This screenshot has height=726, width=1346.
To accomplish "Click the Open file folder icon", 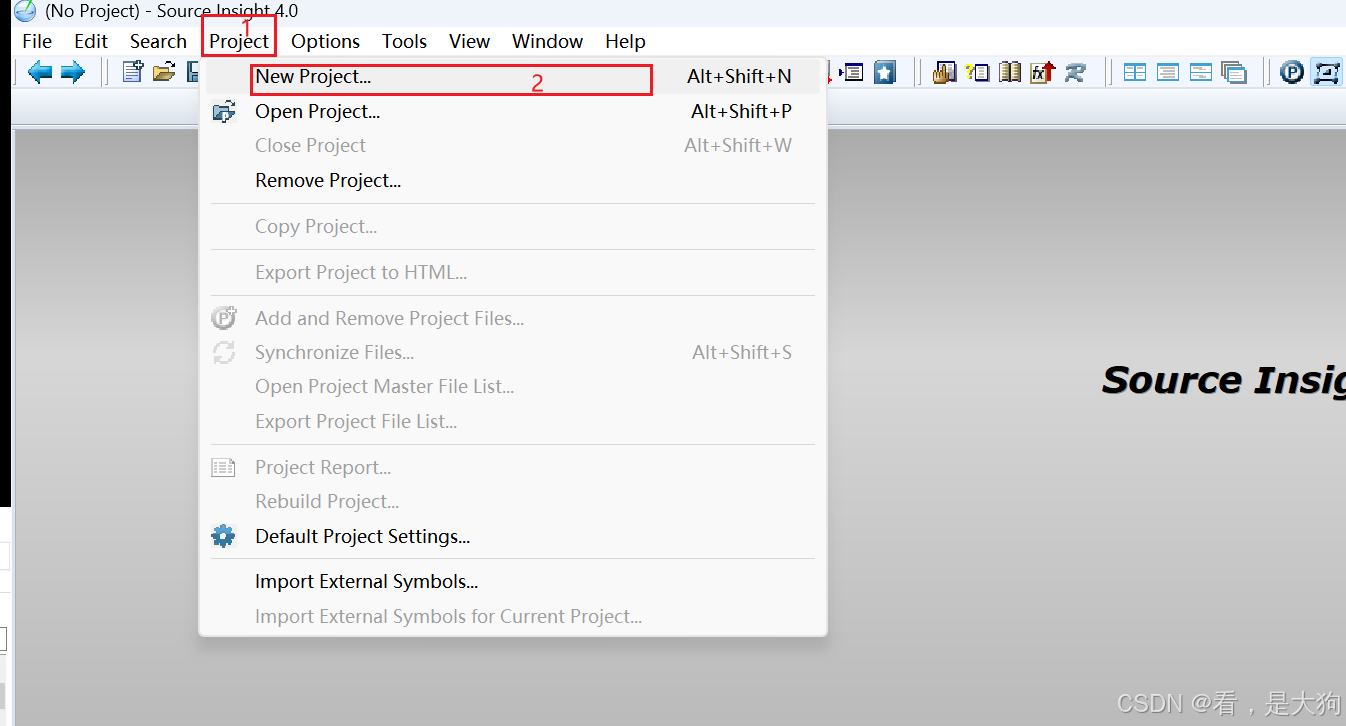I will click(x=164, y=72).
